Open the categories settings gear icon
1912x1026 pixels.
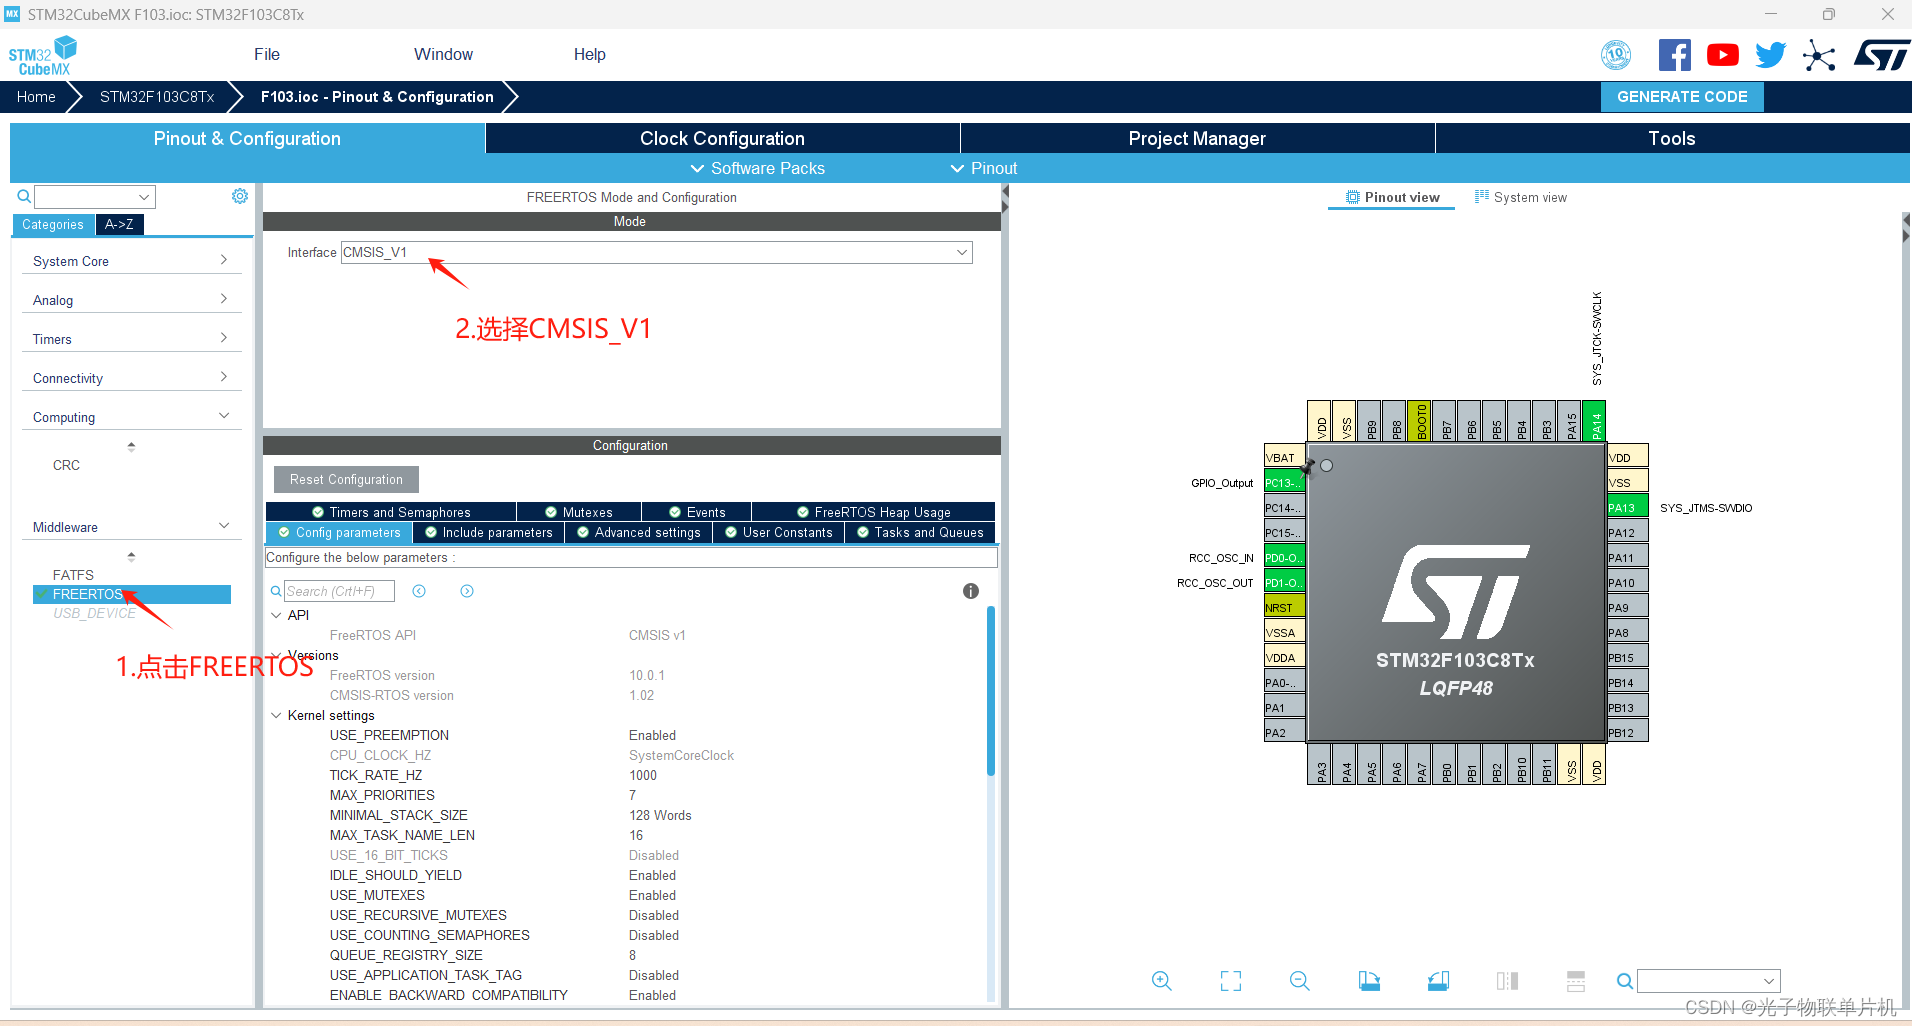[240, 196]
